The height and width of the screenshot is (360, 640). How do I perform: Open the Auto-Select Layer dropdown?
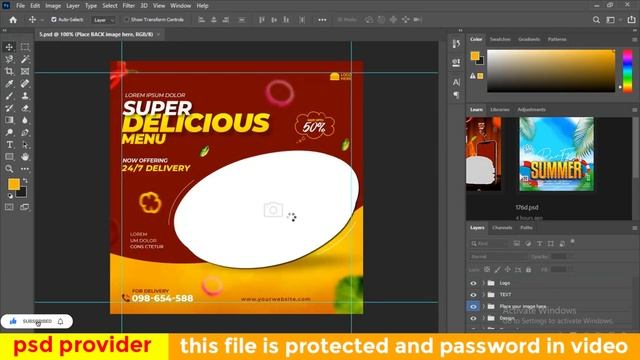point(104,20)
